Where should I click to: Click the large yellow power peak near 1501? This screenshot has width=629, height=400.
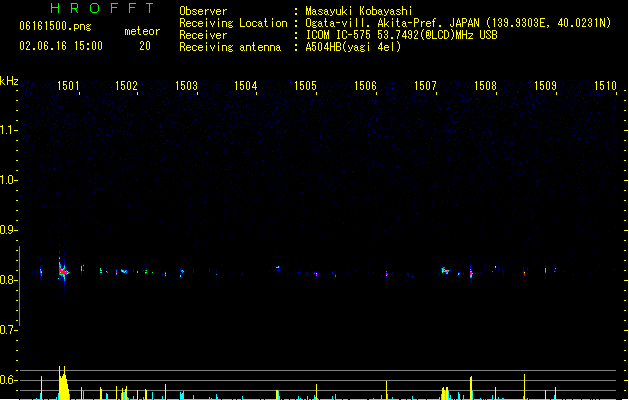[x=63, y=383]
